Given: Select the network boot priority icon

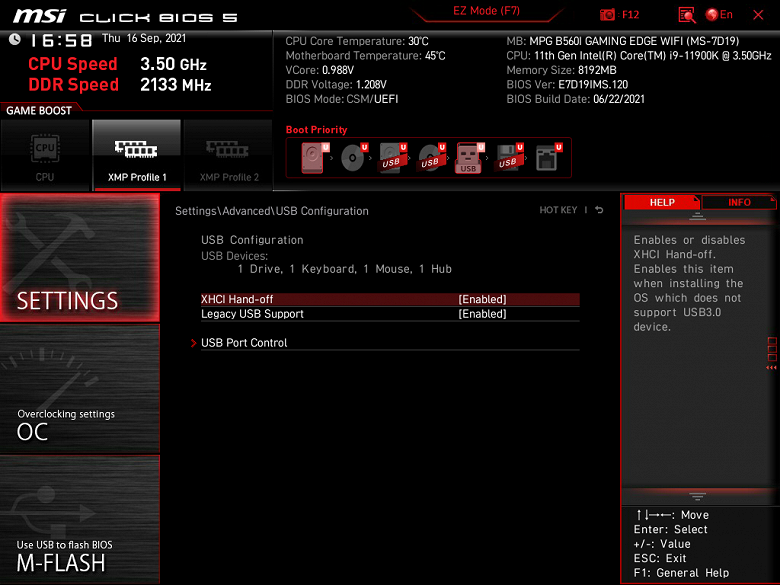Looking at the screenshot, I should click(x=548, y=158).
